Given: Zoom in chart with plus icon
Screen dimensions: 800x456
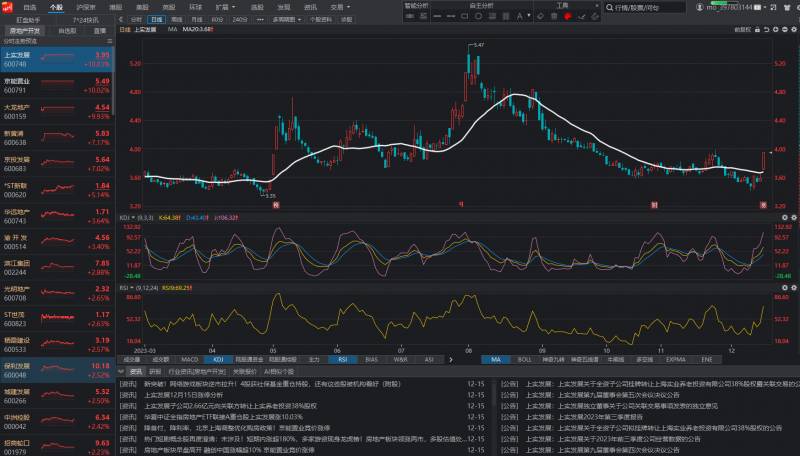Looking at the screenshot, I should coord(776,30).
